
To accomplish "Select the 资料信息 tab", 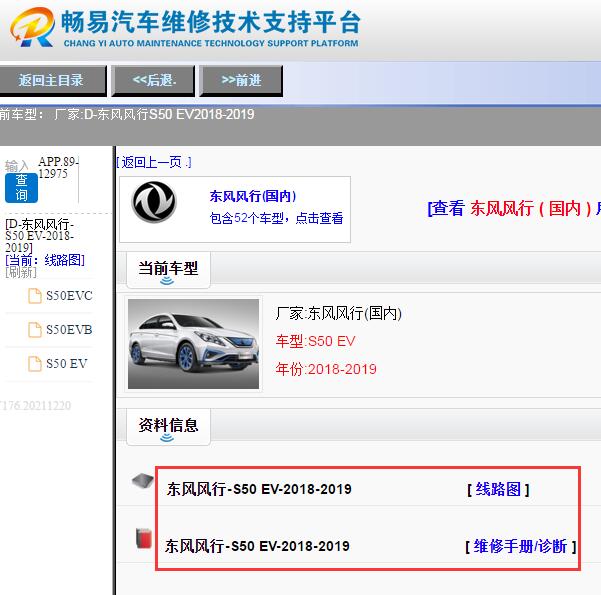I will point(168,427).
